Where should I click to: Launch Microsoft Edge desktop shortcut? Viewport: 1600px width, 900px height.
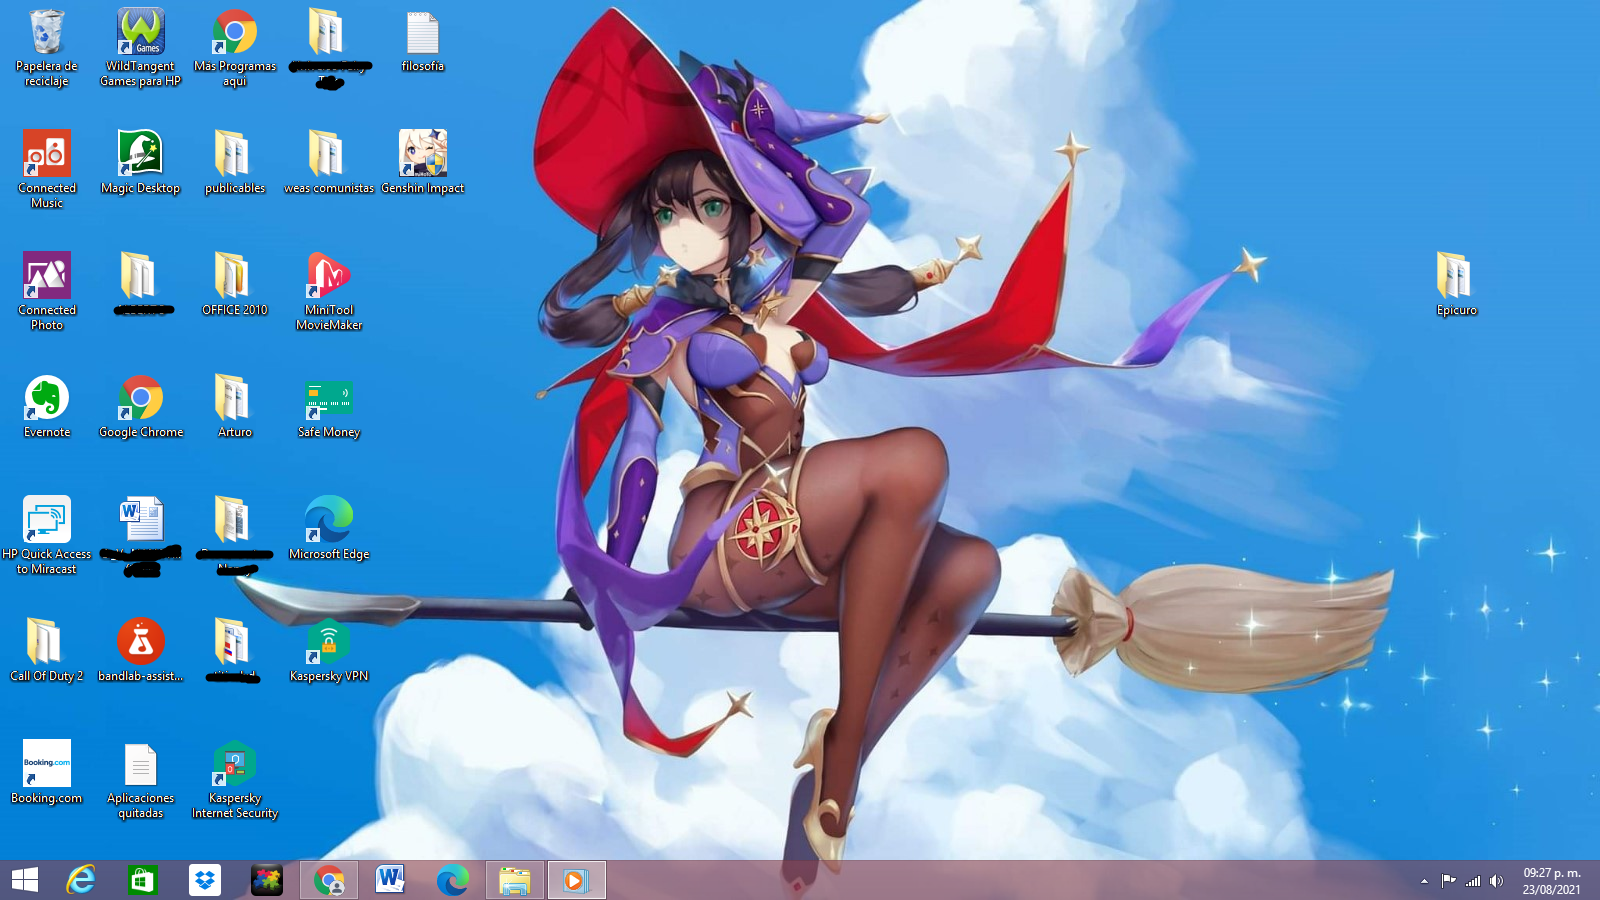coord(328,528)
